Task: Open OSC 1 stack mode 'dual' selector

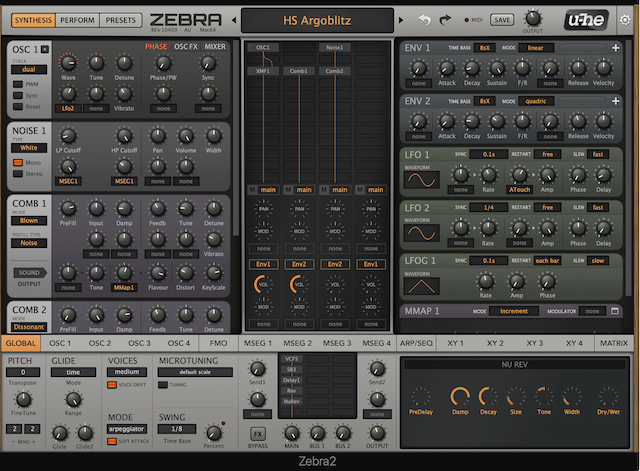Action: (x=29, y=69)
